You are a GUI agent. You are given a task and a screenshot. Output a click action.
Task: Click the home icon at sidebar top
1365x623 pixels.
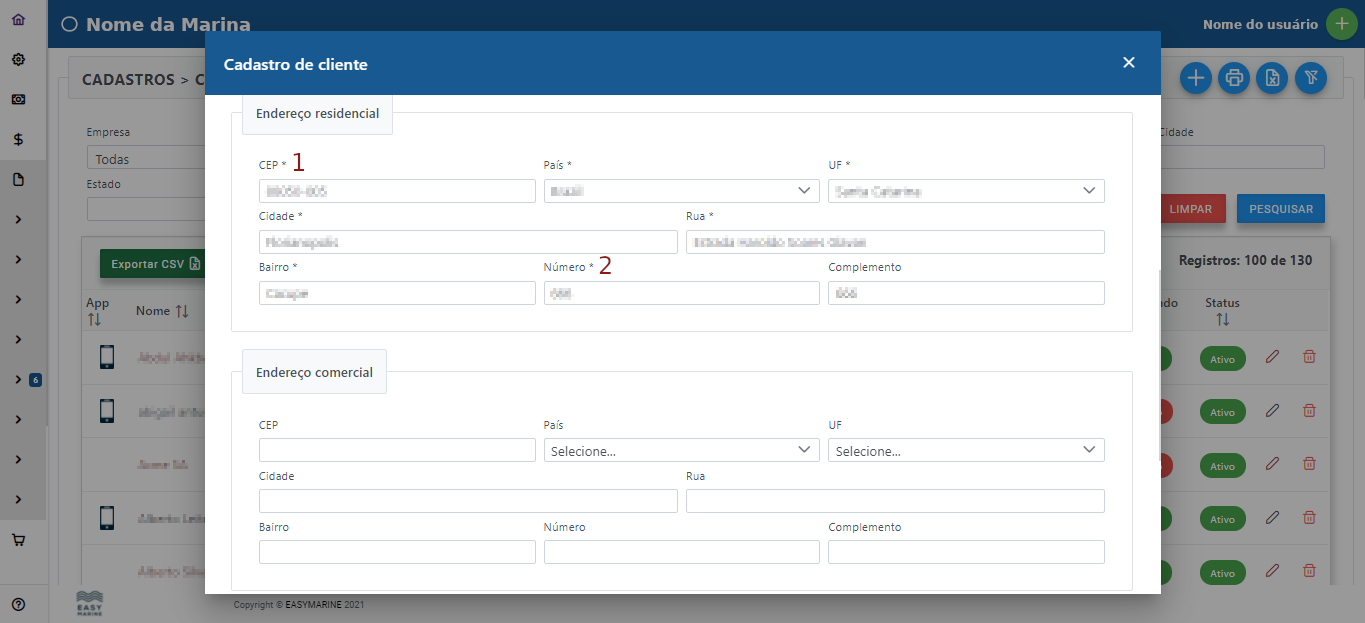pyautogui.click(x=17, y=17)
